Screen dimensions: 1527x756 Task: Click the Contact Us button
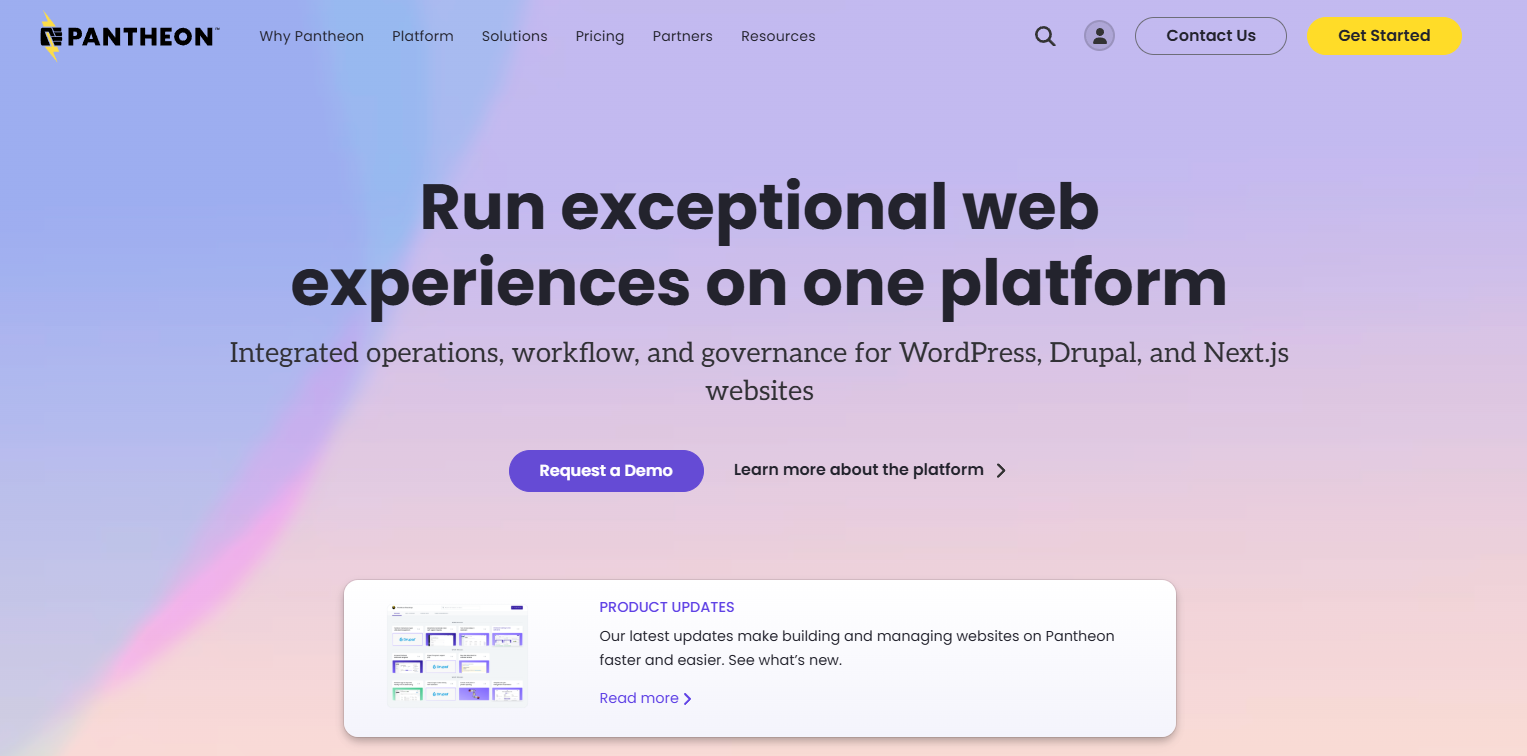click(x=1210, y=36)
